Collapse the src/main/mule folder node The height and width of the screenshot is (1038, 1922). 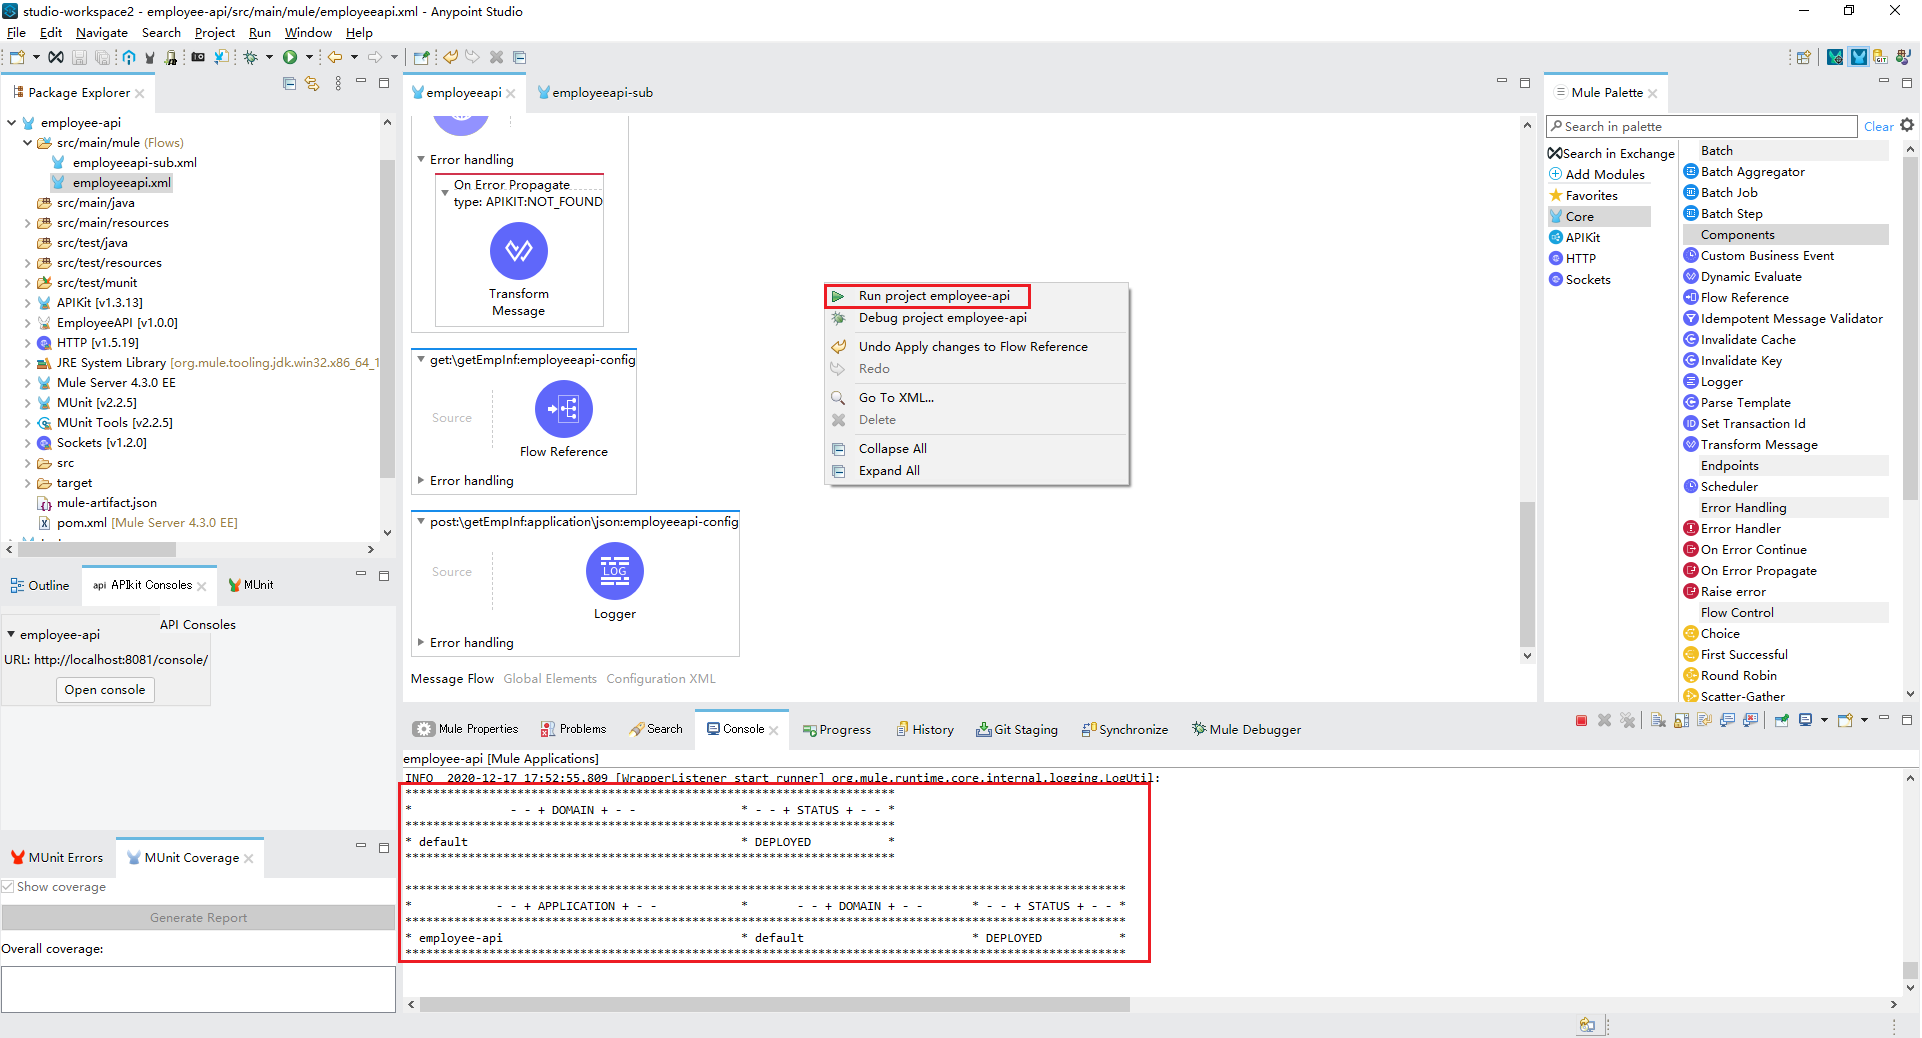[x=27, y=143]
